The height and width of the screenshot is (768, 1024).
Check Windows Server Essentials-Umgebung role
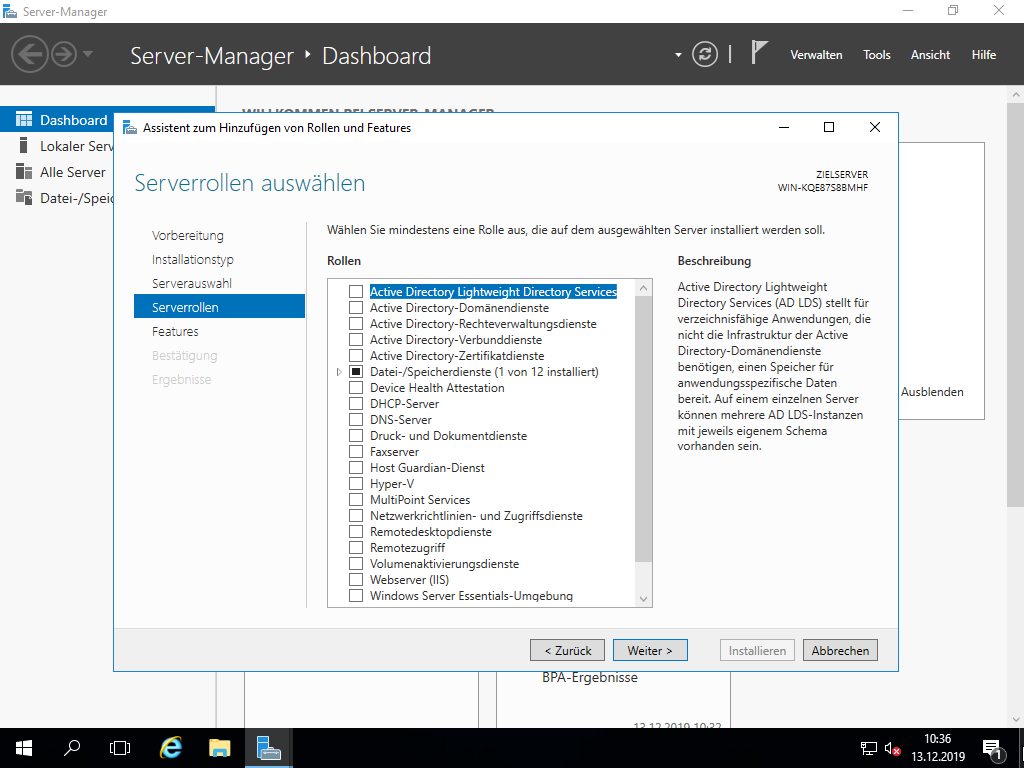pyautogui.click(x=356, y=596)
